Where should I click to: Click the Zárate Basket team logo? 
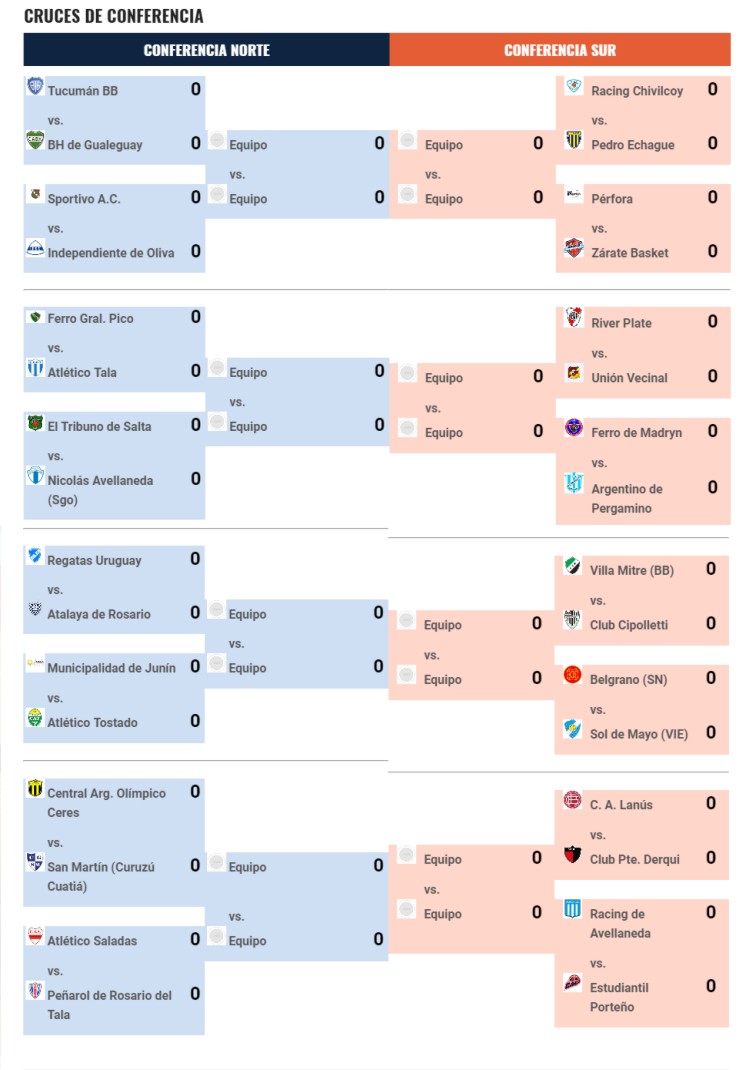click(573, 248)
